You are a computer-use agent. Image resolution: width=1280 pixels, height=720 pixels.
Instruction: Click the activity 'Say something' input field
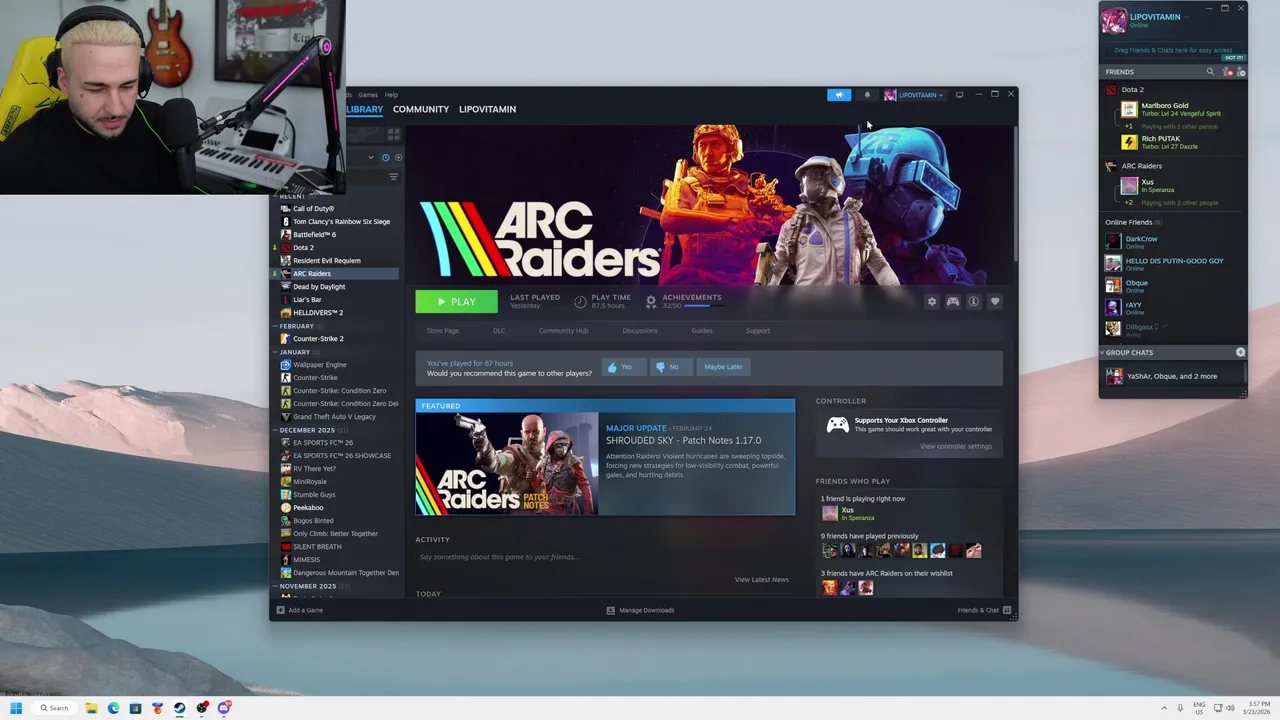(605, 557)
